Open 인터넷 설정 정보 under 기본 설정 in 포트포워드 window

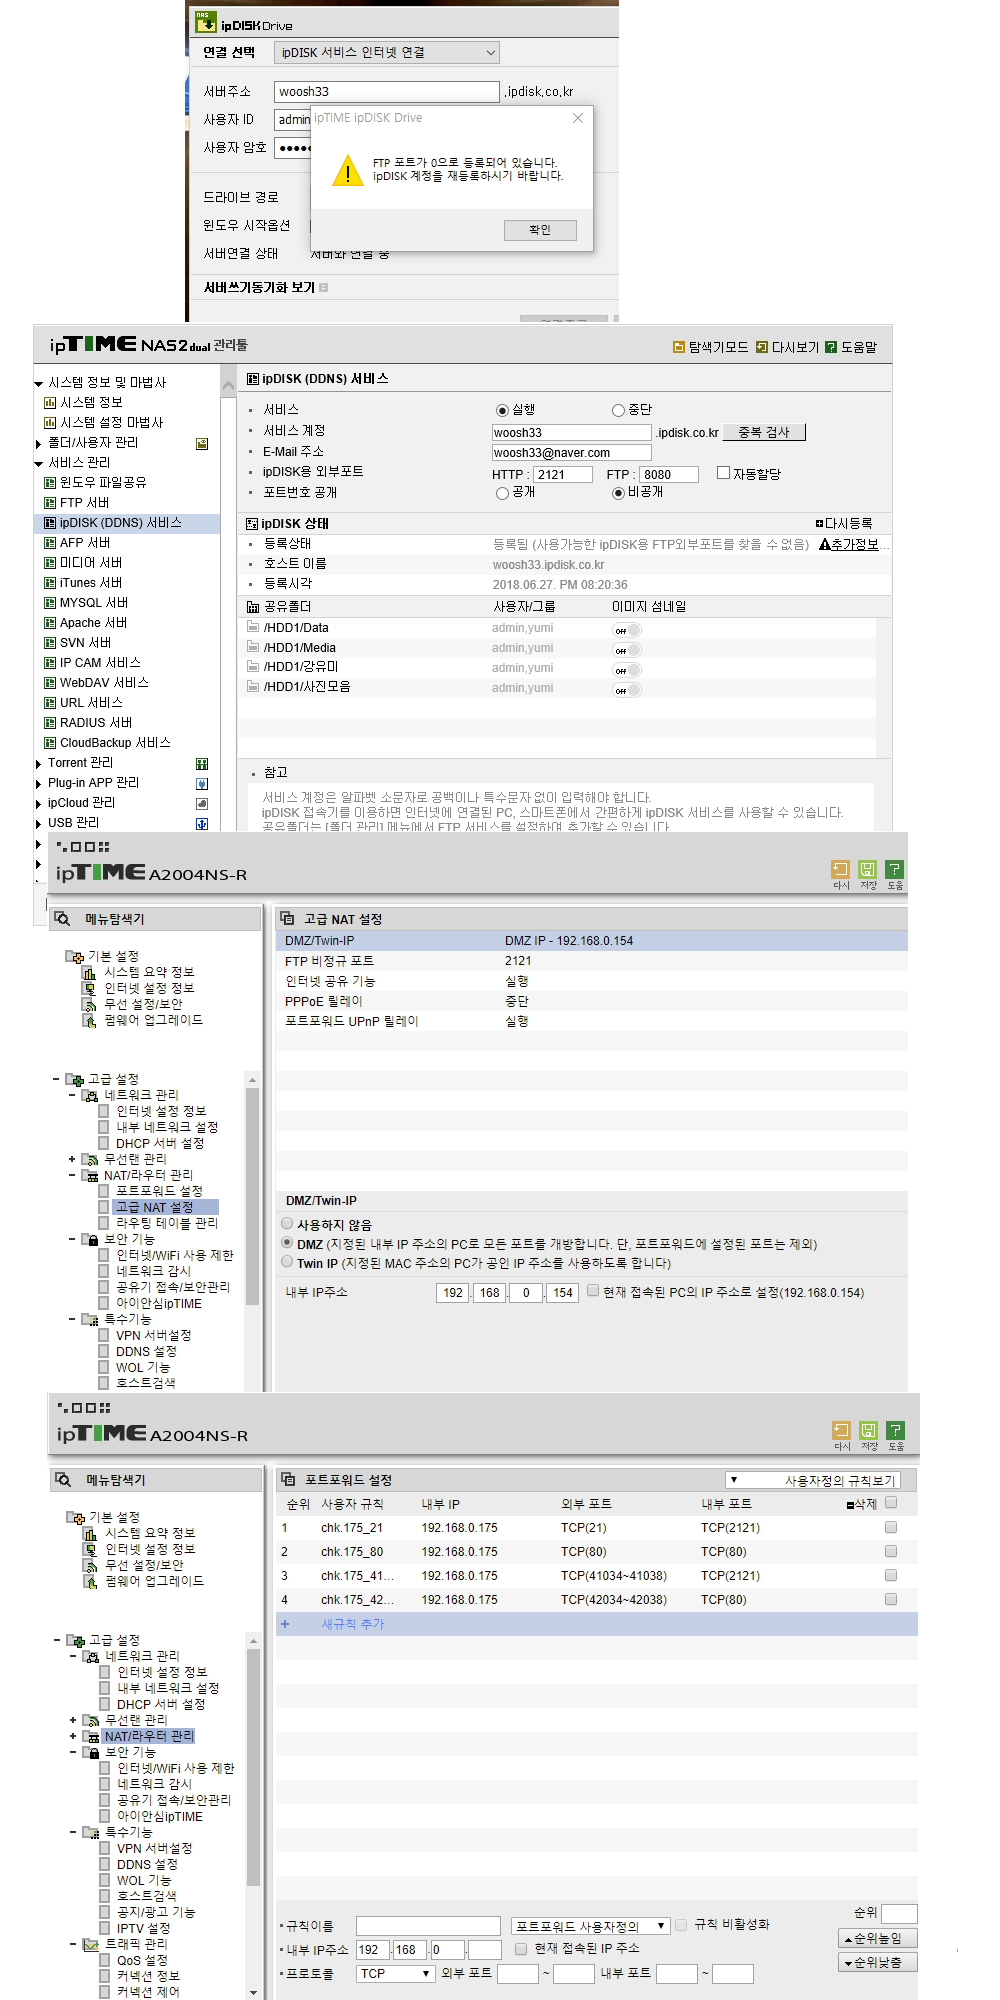pyautogui.click(x=150, y=1549)
